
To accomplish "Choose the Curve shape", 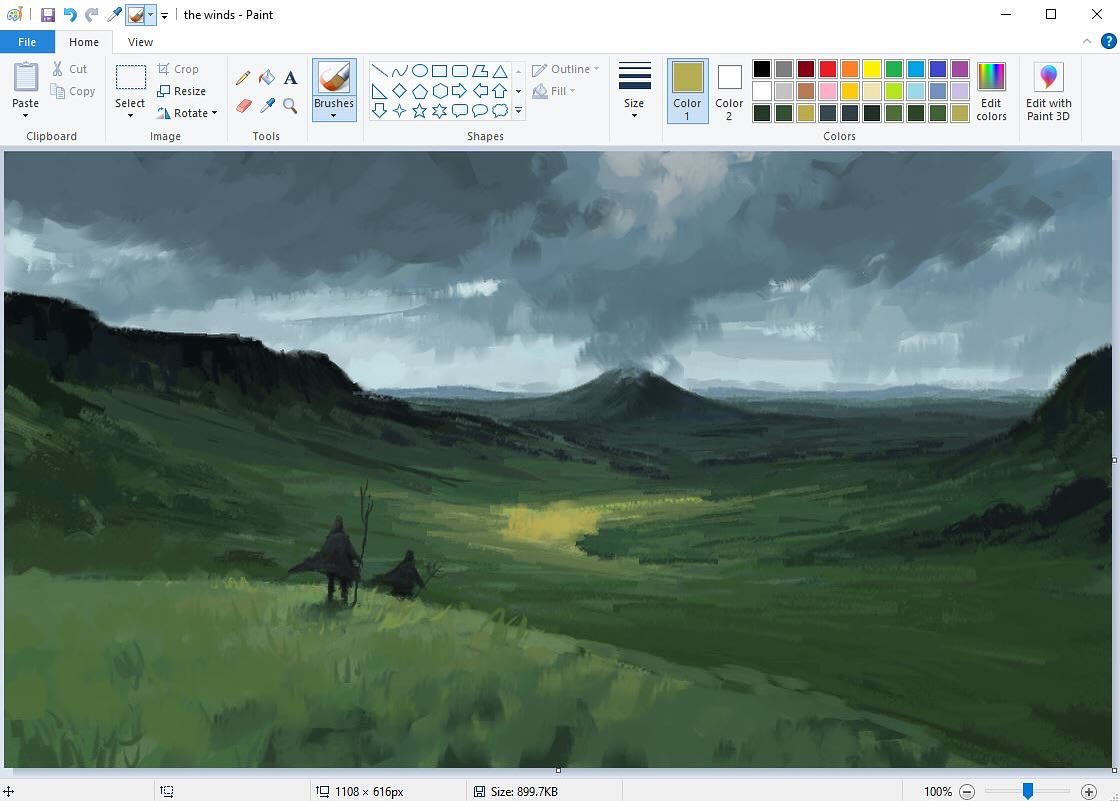I will [x=400, y=71].
